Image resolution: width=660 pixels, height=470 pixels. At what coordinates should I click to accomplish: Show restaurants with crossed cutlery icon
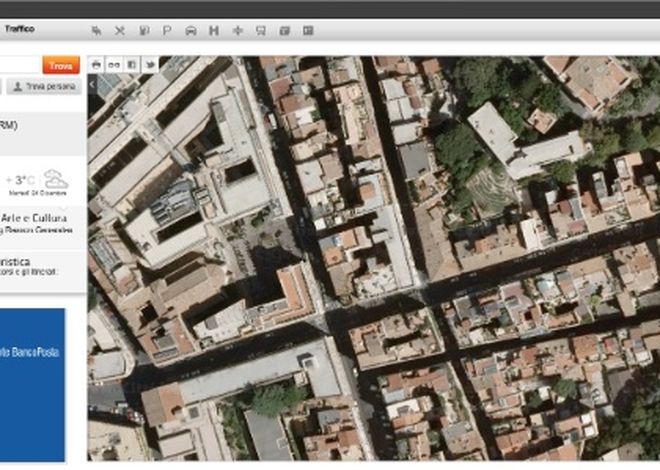pyautogui.click(x=120, y=31)
